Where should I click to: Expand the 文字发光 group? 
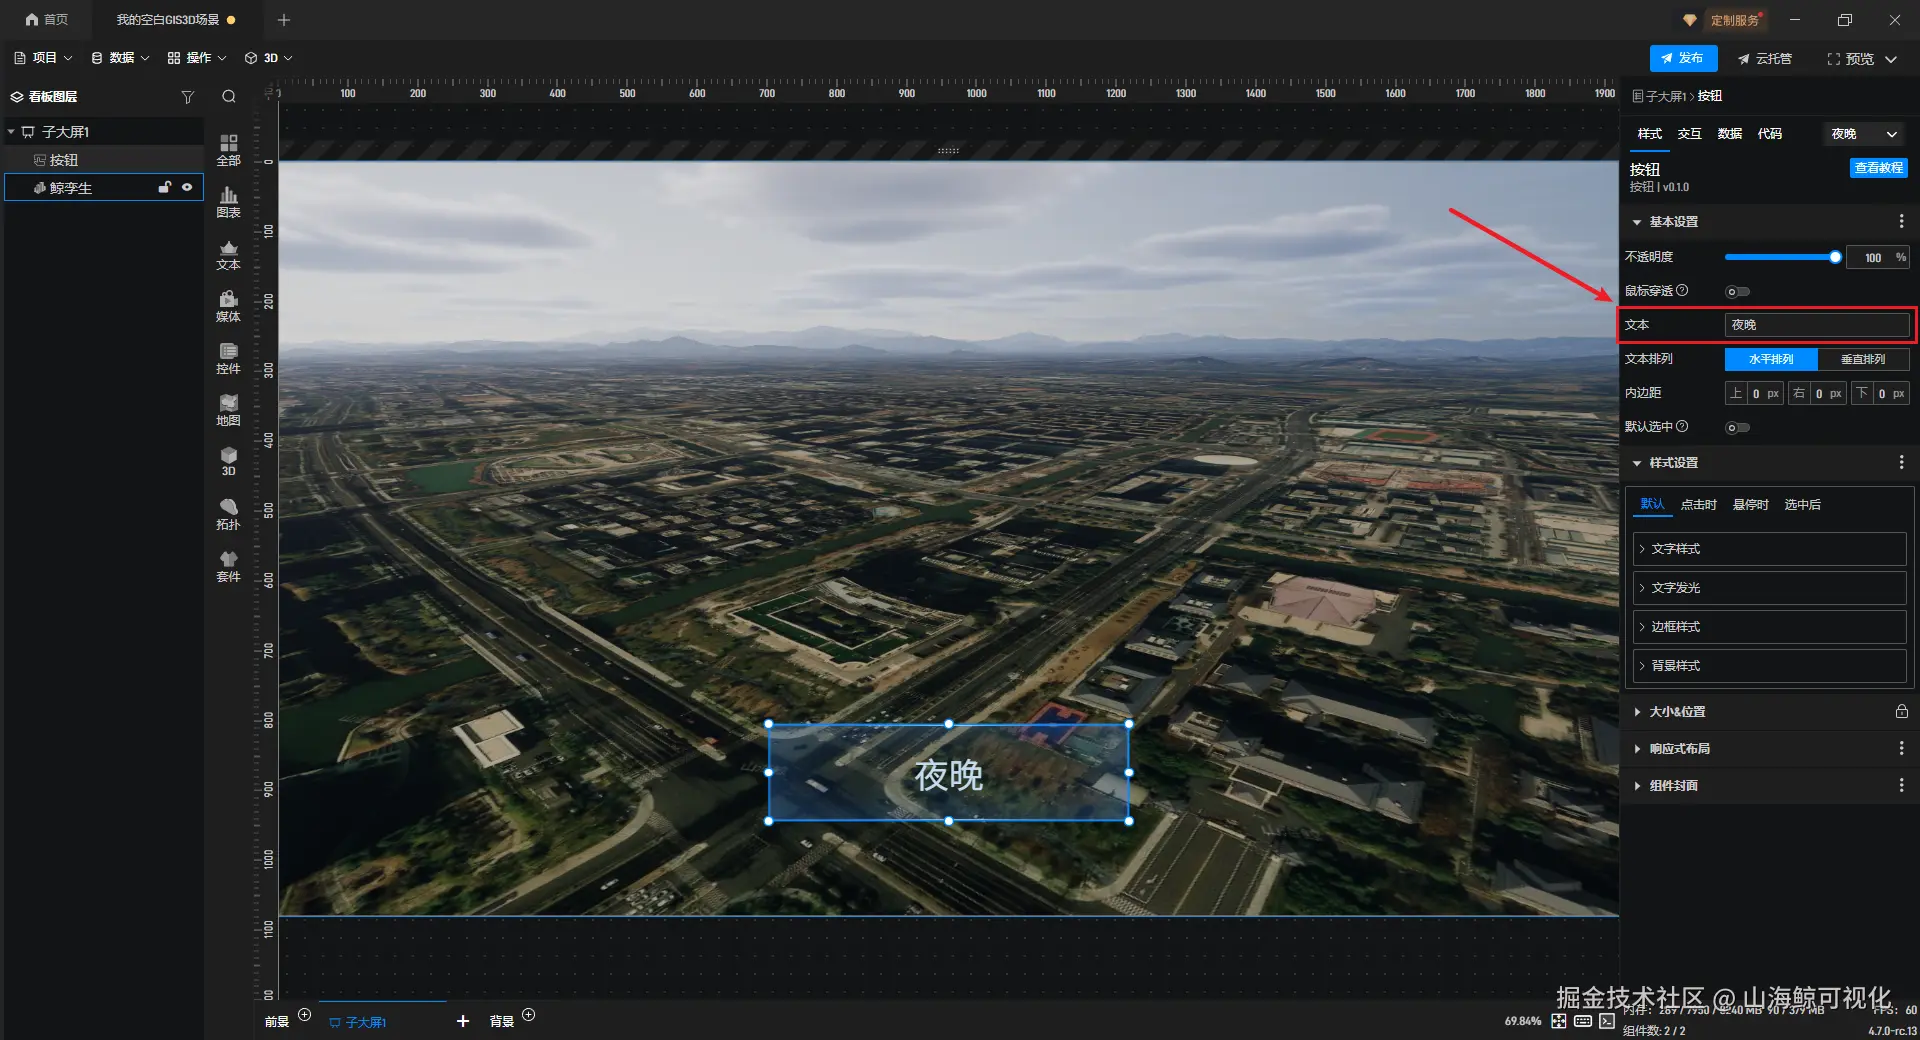[1769, 588]
